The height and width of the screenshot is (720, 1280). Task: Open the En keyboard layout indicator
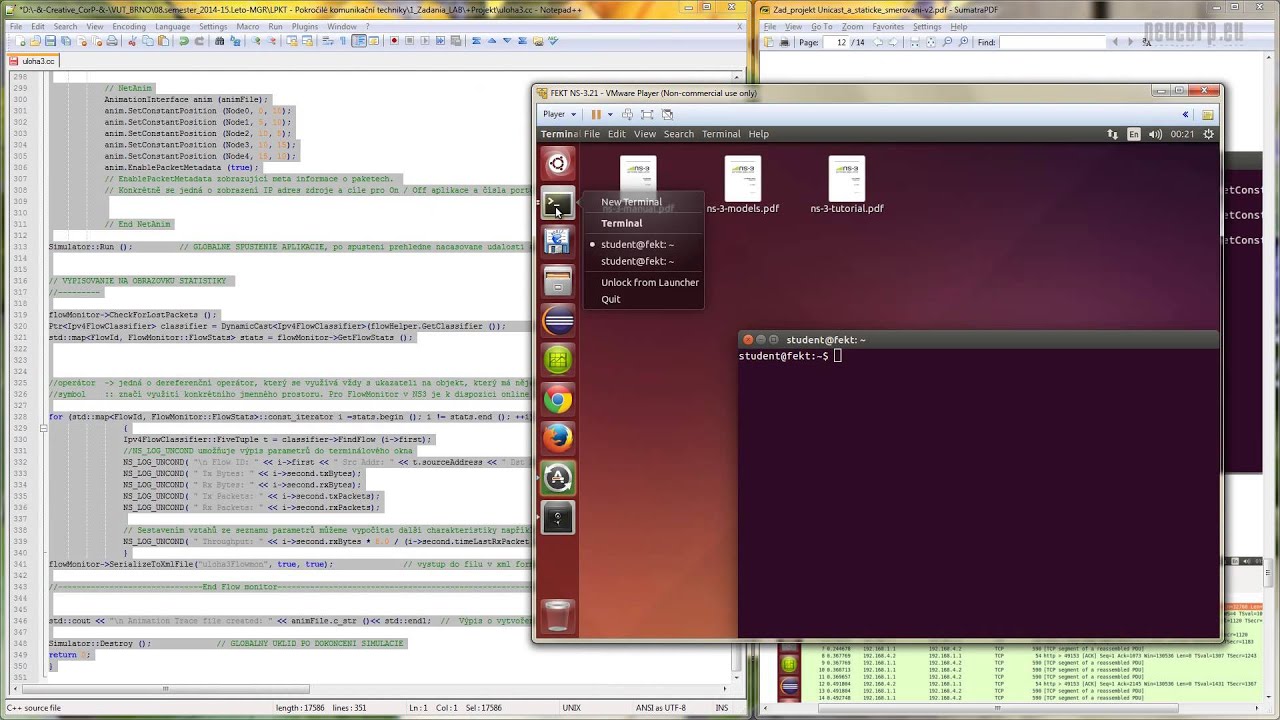(1134, 134)
